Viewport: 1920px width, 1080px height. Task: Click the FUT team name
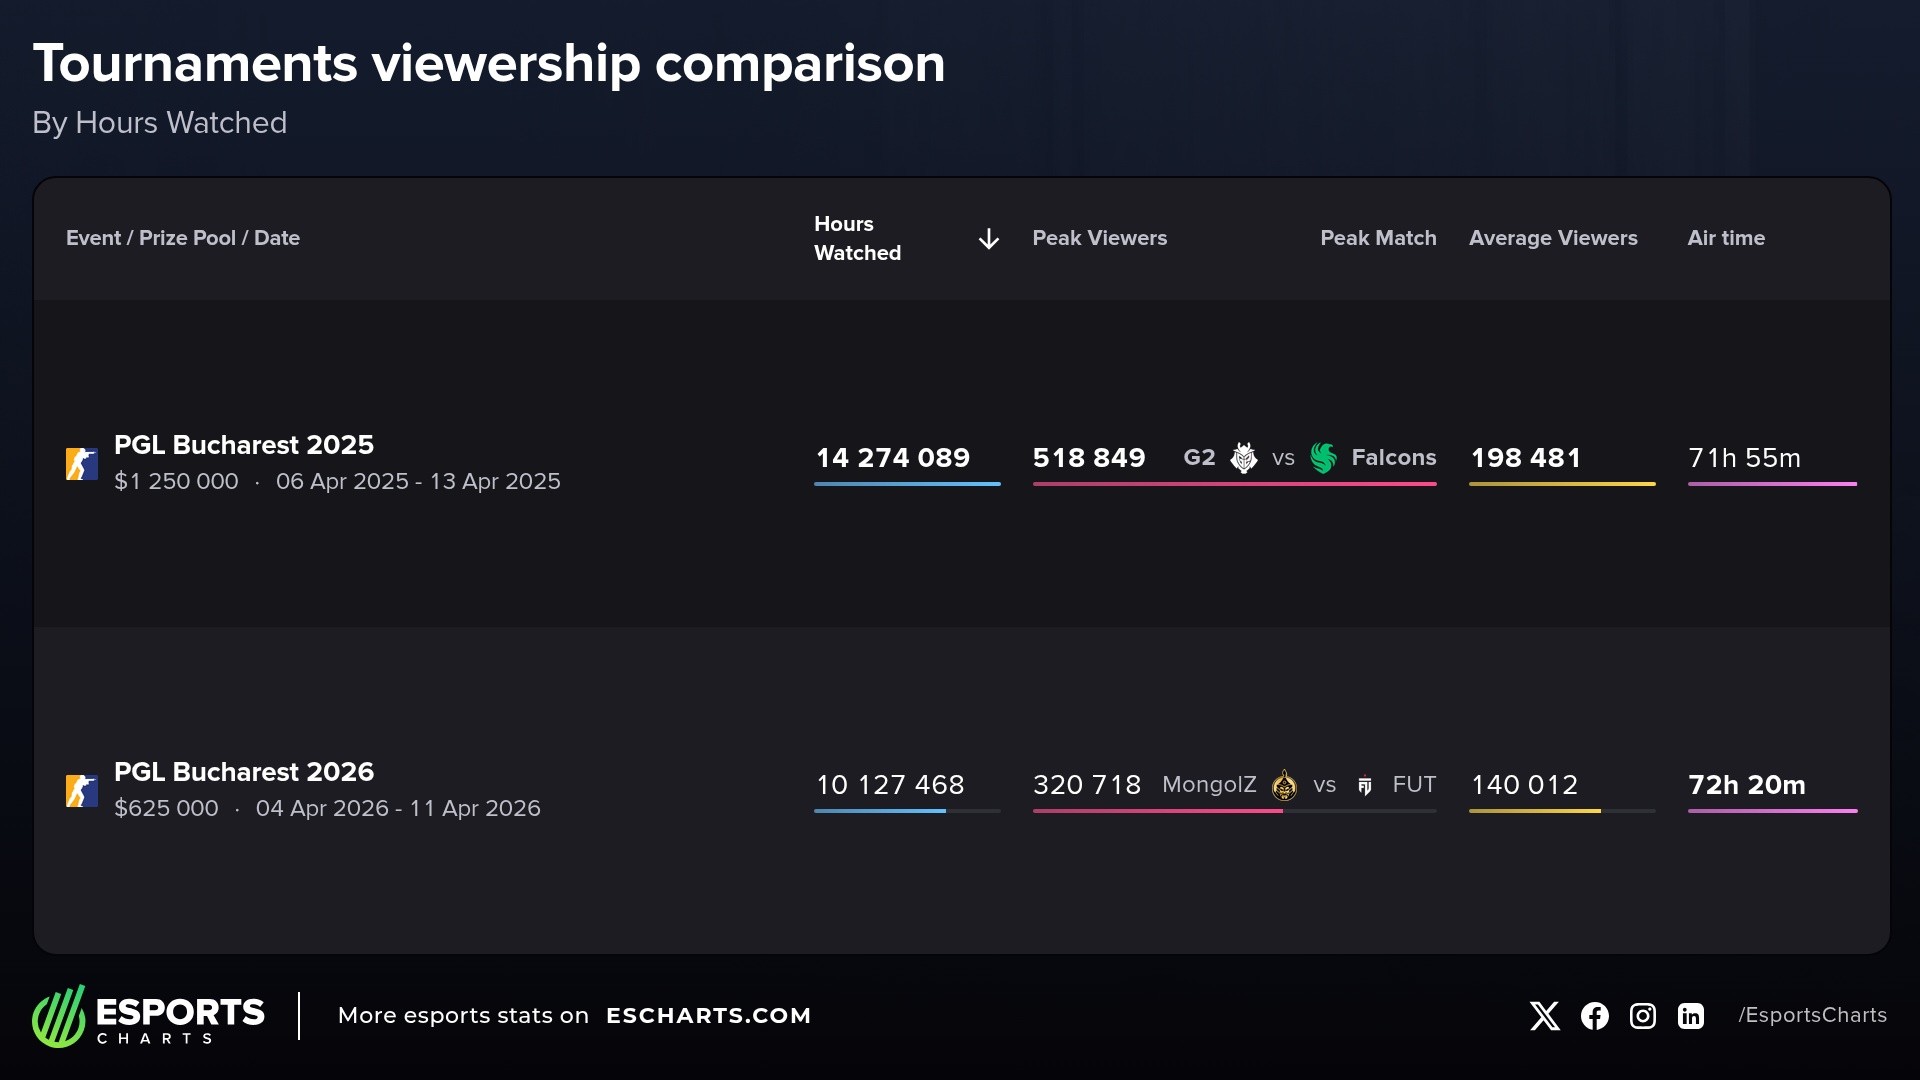[1414, 785]
